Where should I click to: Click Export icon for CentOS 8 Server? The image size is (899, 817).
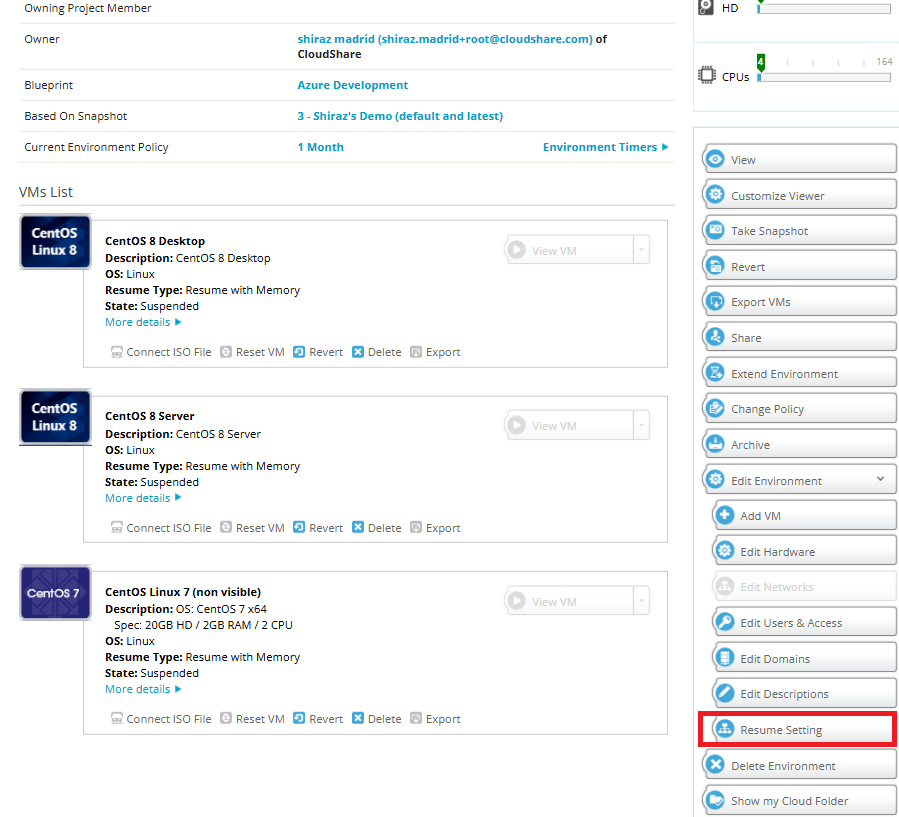pos(416,527)
